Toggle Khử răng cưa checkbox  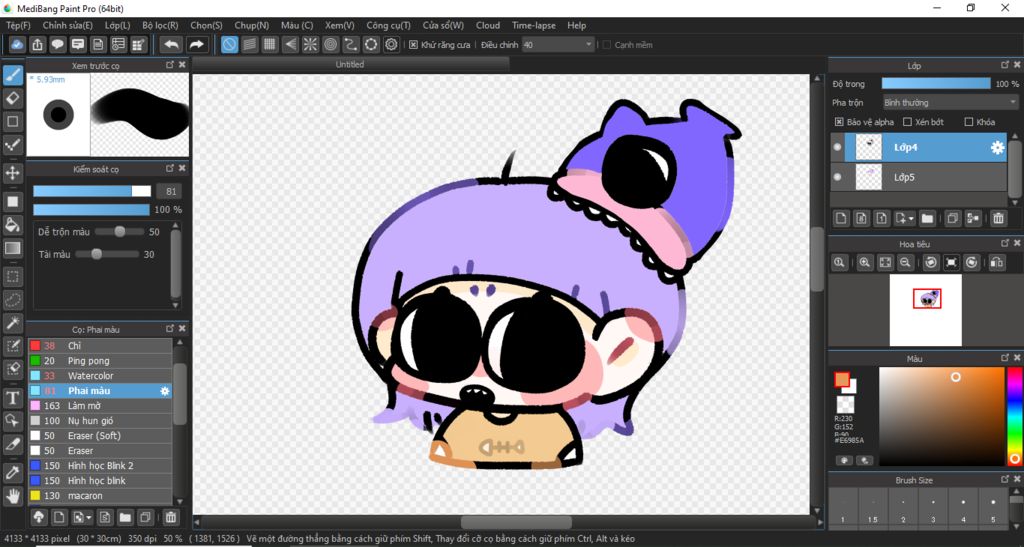click(413, 44)
